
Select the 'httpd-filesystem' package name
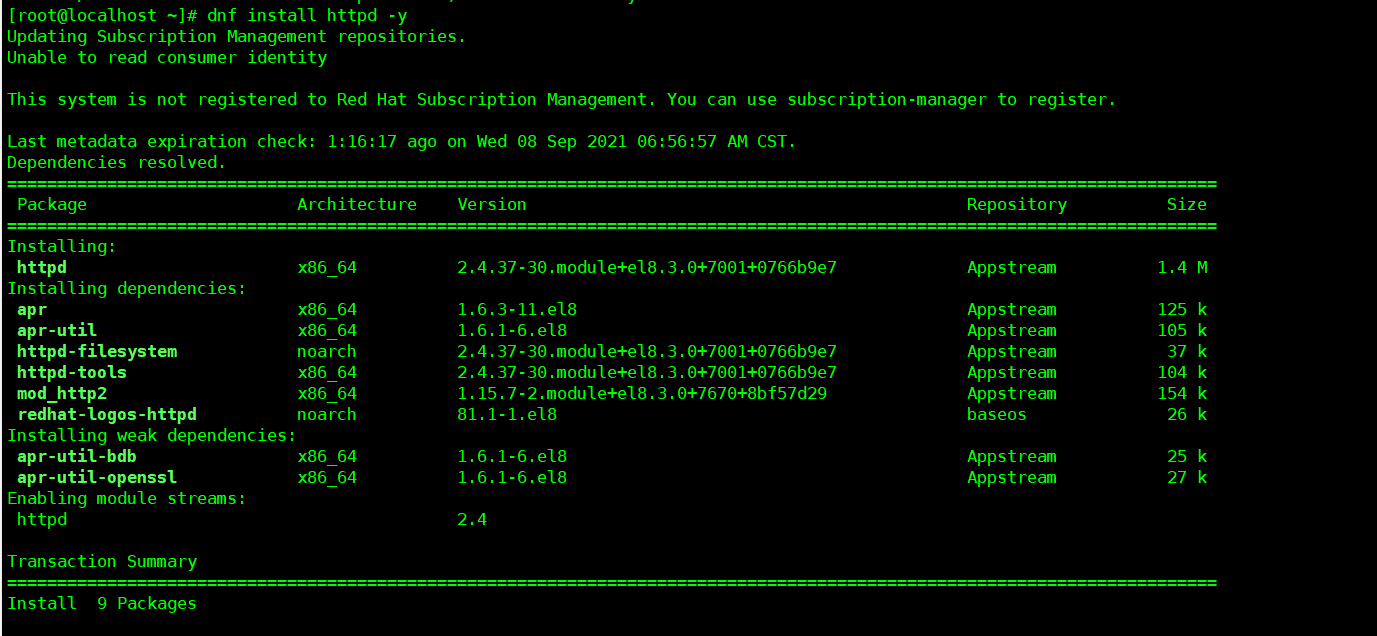tap(97, 352)
